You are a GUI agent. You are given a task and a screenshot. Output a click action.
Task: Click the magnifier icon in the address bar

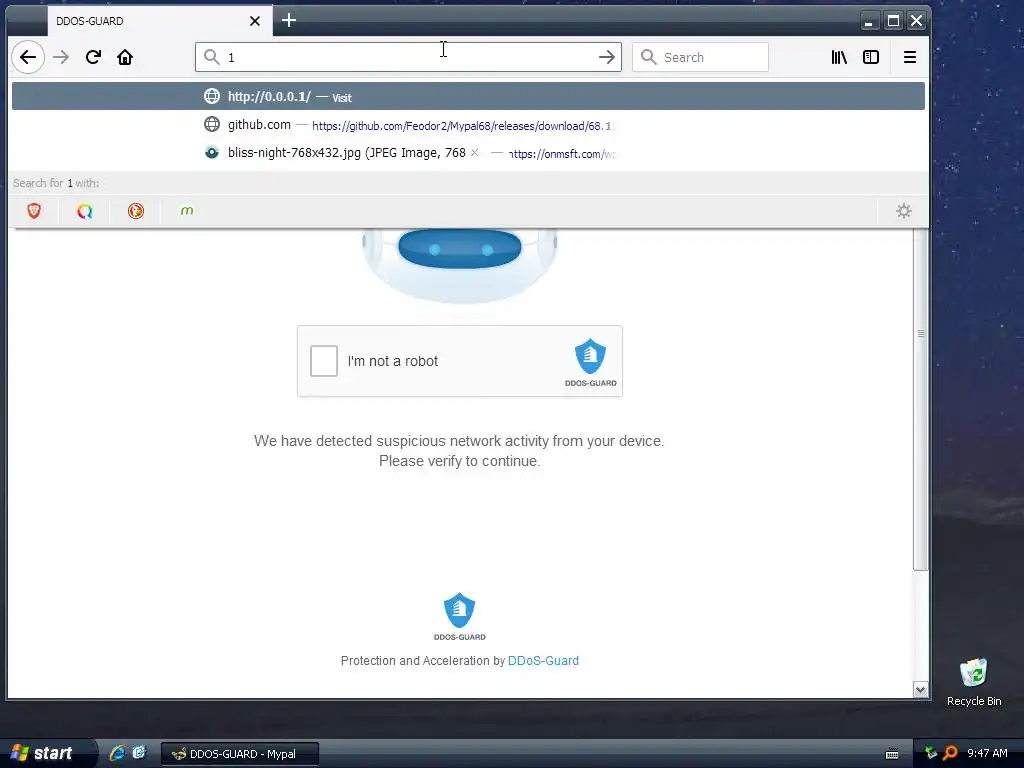point(212,57)
